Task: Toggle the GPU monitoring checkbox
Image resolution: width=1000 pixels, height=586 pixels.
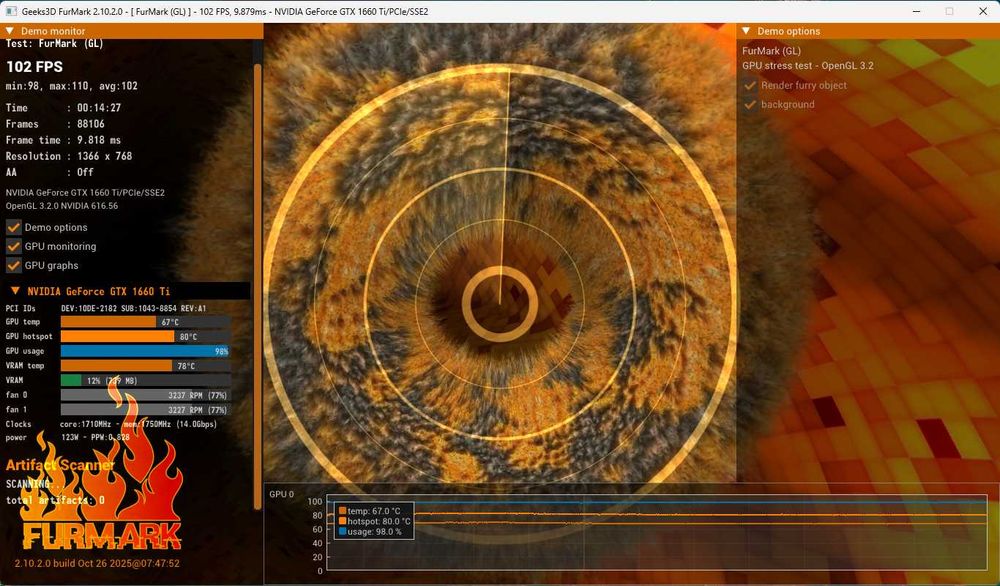Action: click(x=13, y=246)
